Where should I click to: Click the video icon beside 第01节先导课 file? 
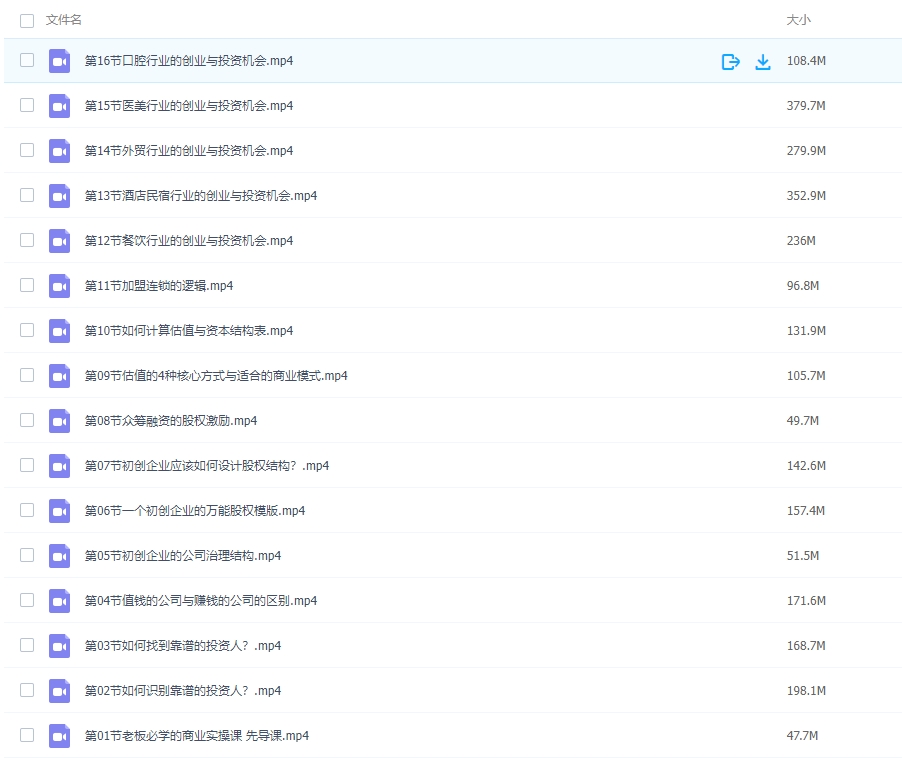[59, 735]
